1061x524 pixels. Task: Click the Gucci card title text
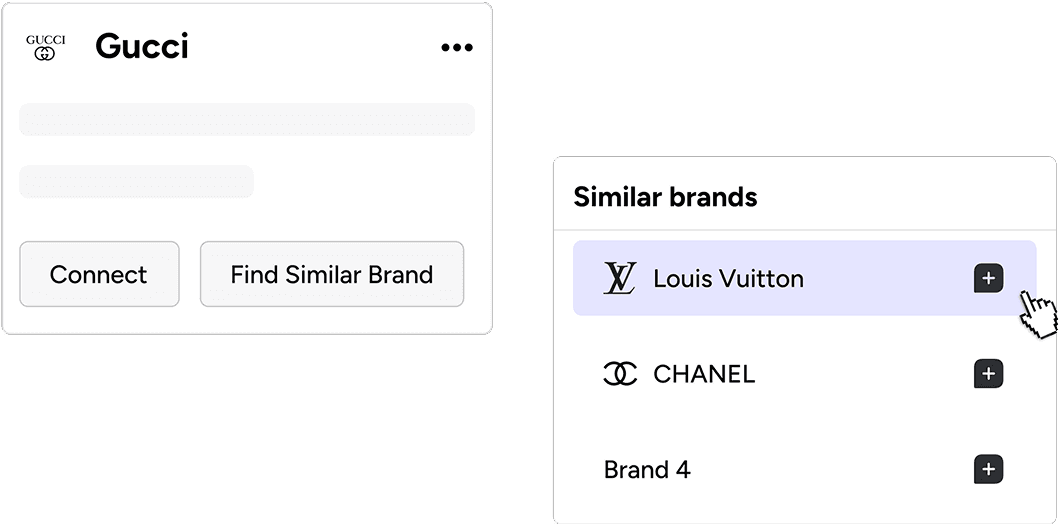tap(142, 47)
